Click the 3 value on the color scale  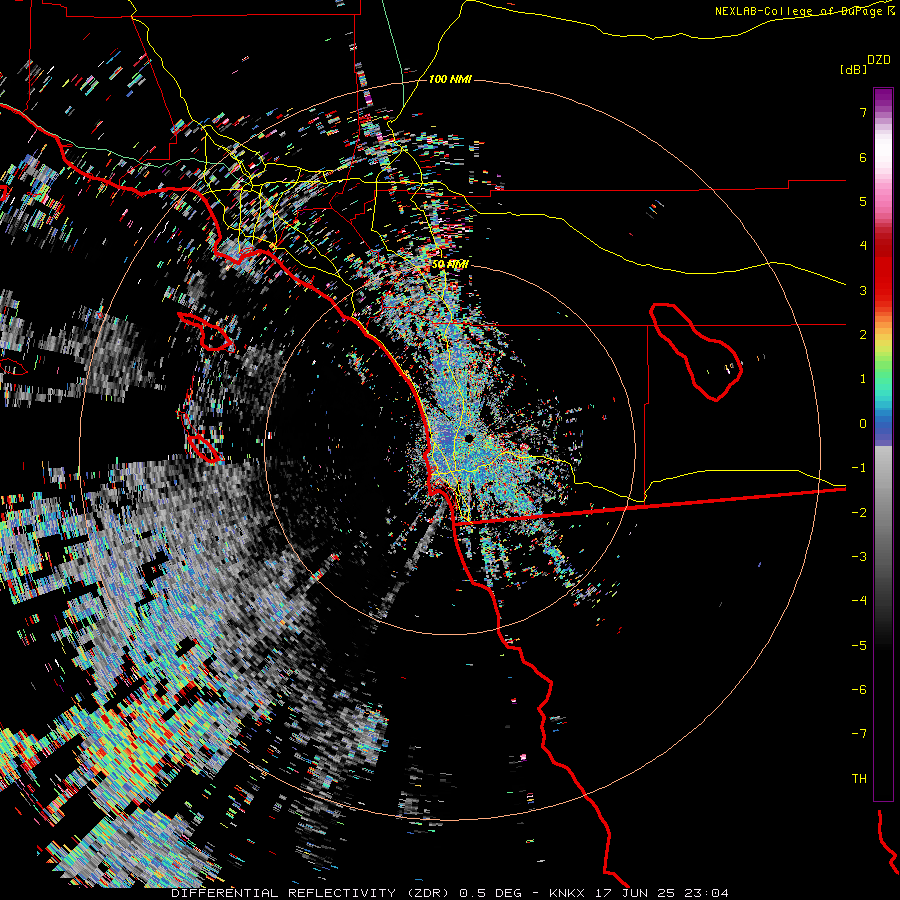click(x=863, y=290)
